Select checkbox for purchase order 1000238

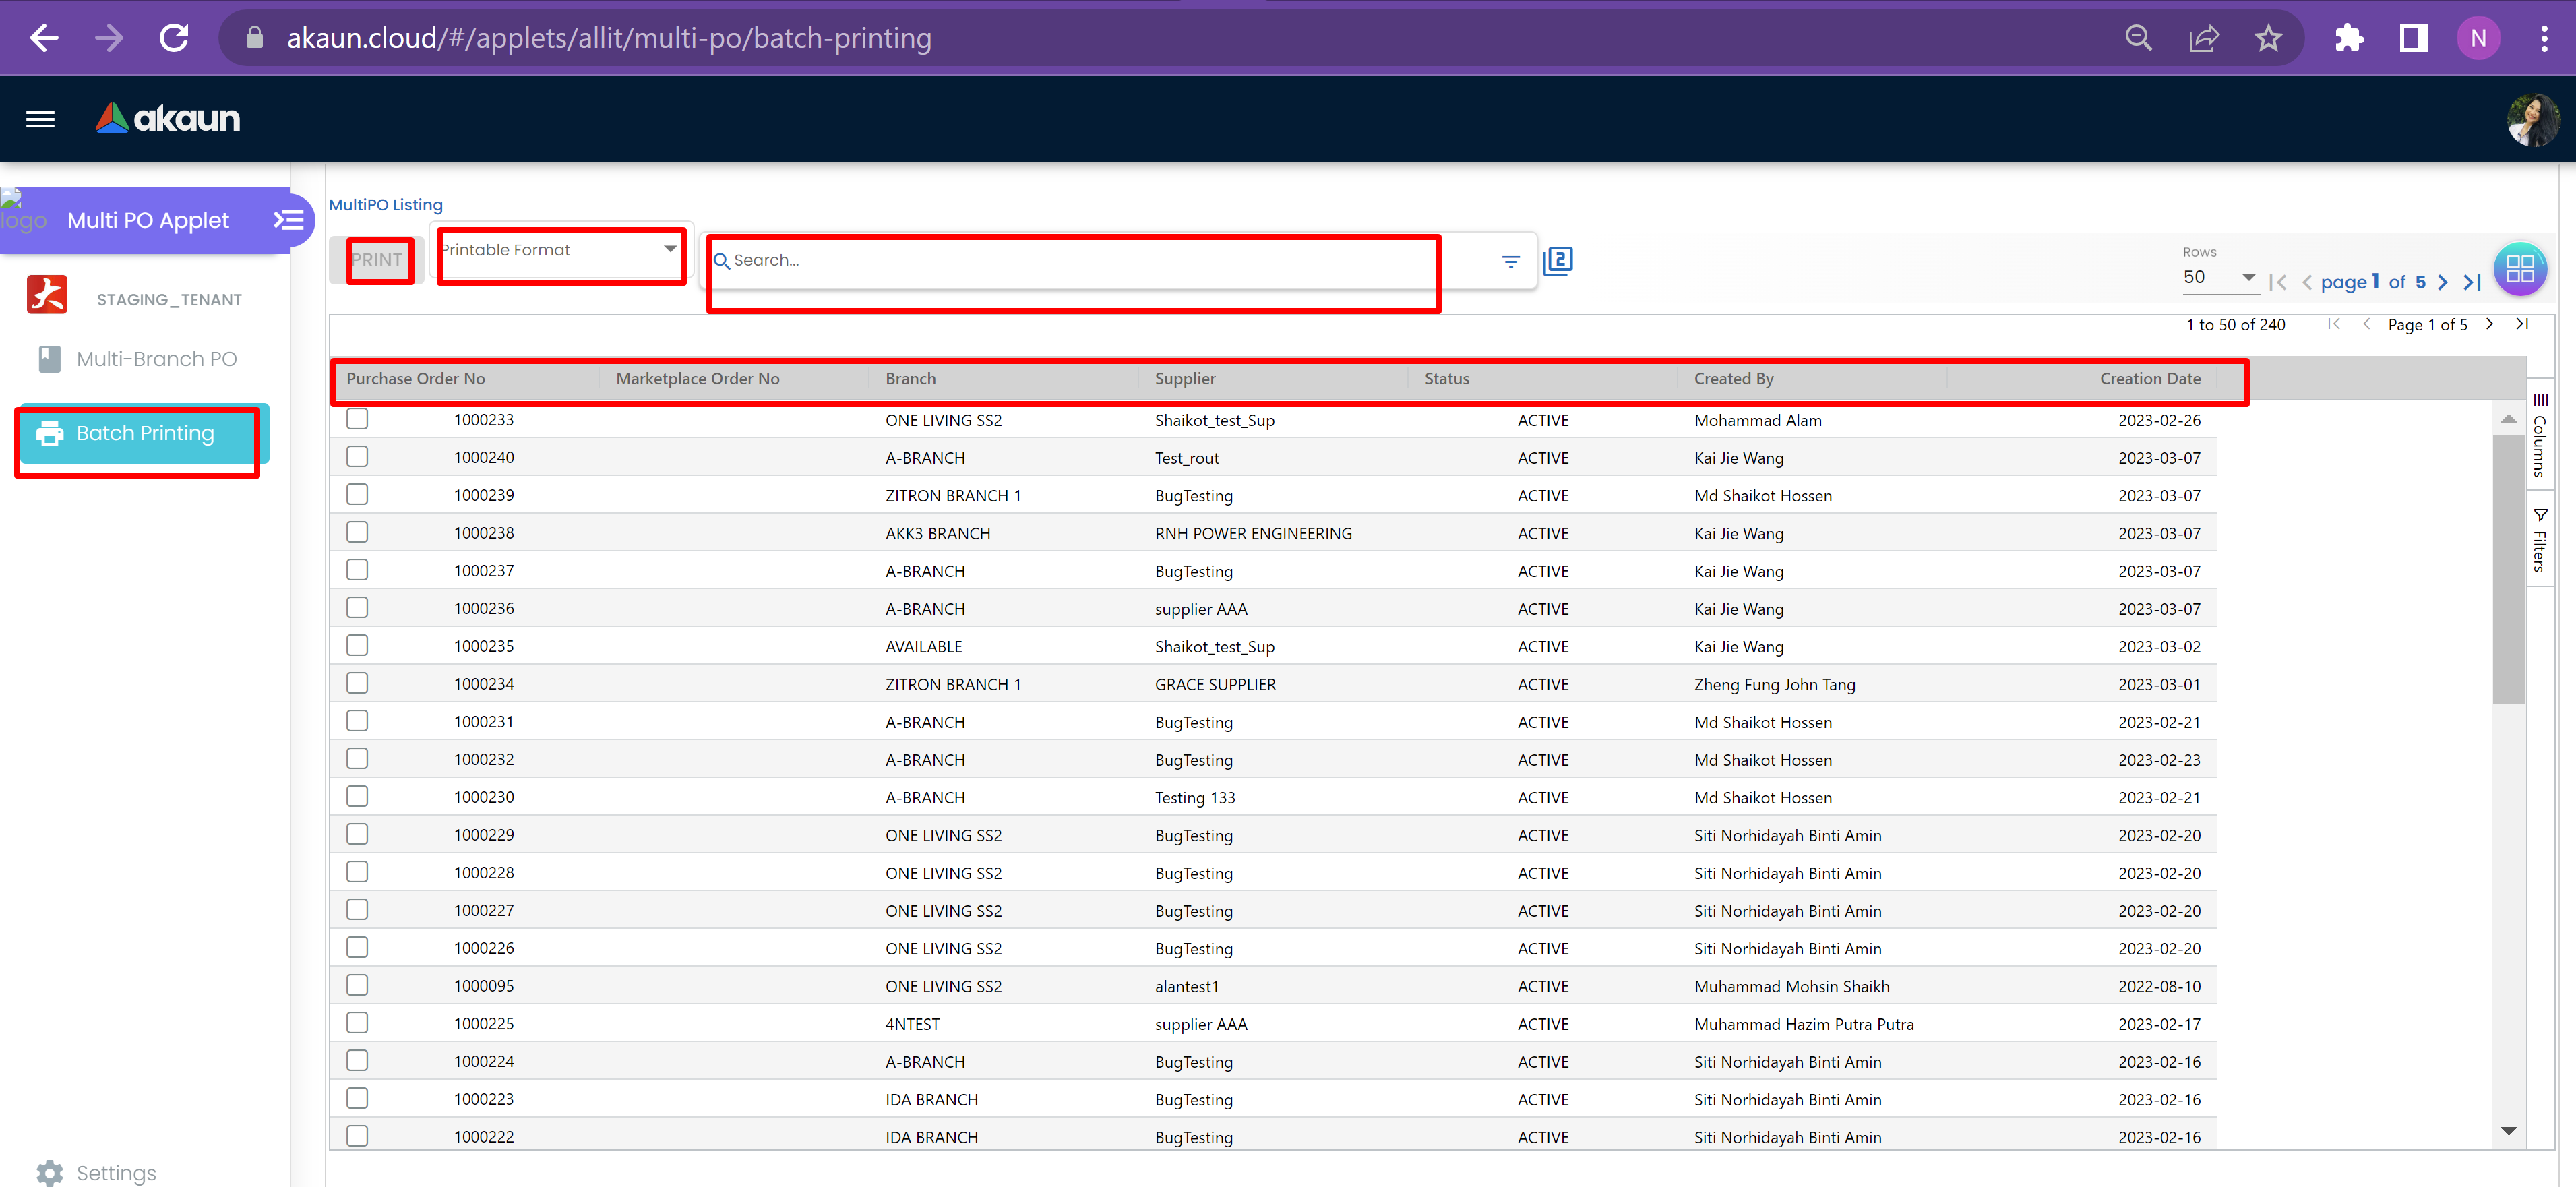(x=357, y=533)
